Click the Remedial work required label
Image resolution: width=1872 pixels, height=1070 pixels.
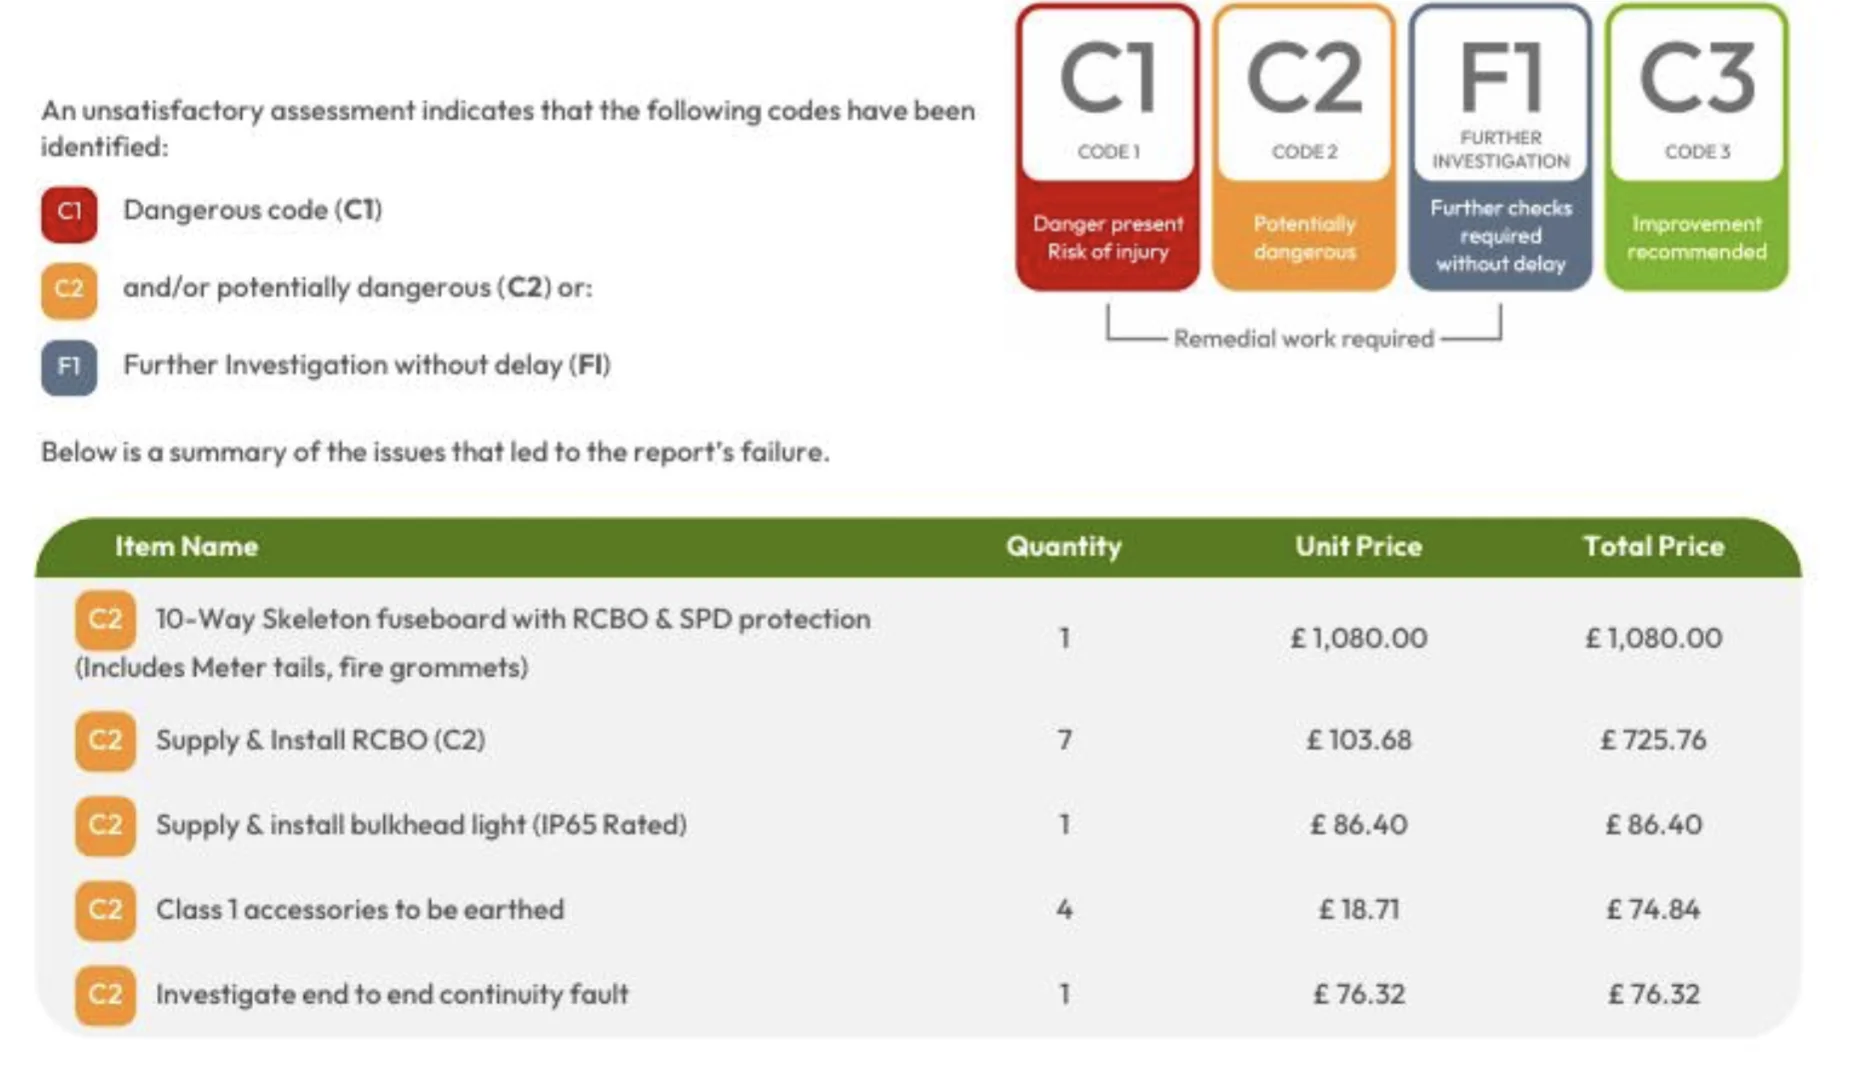(x=1304, y=339)
